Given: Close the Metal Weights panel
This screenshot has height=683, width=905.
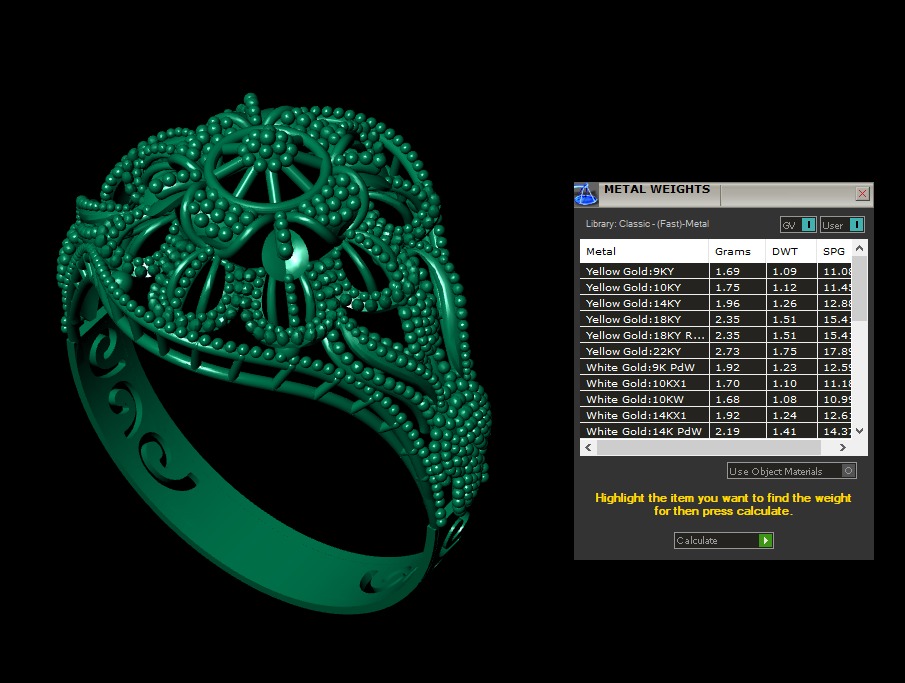Looking at the screenshot, I should [x=862, y=193].
